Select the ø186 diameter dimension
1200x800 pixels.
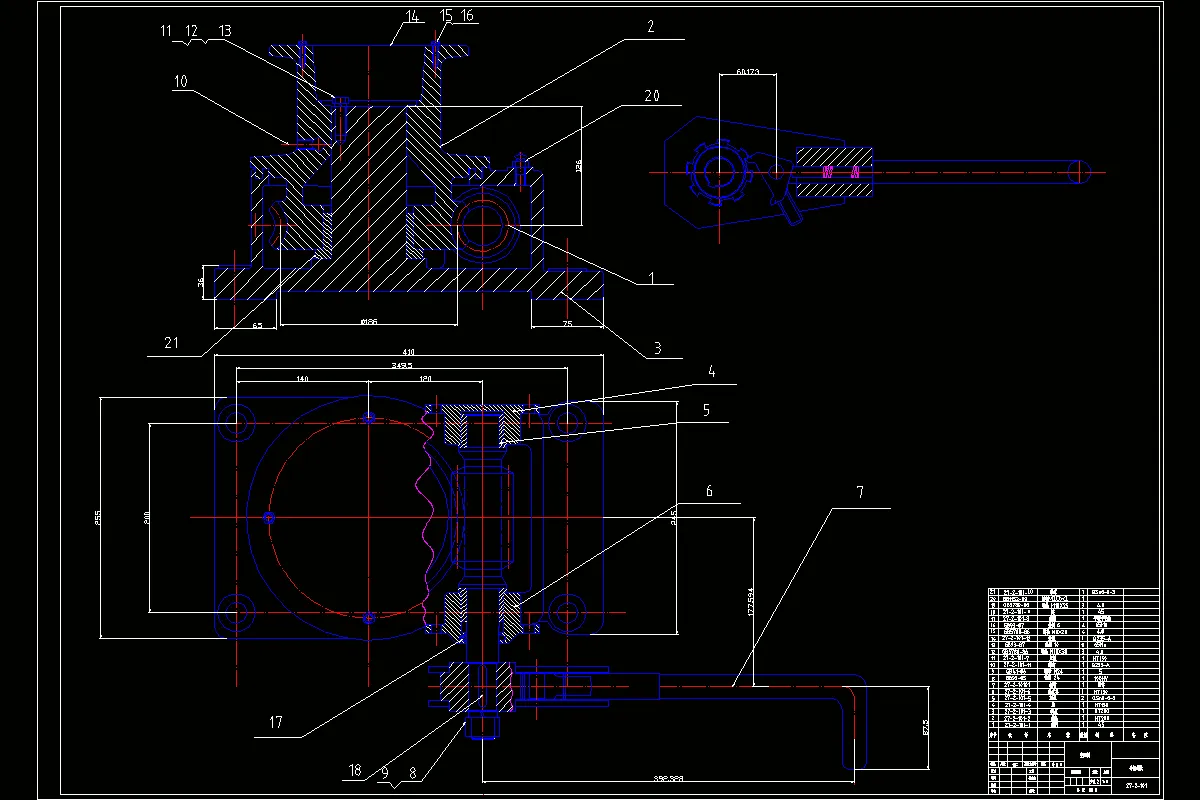pyautogui.click(x=368, y=322)
